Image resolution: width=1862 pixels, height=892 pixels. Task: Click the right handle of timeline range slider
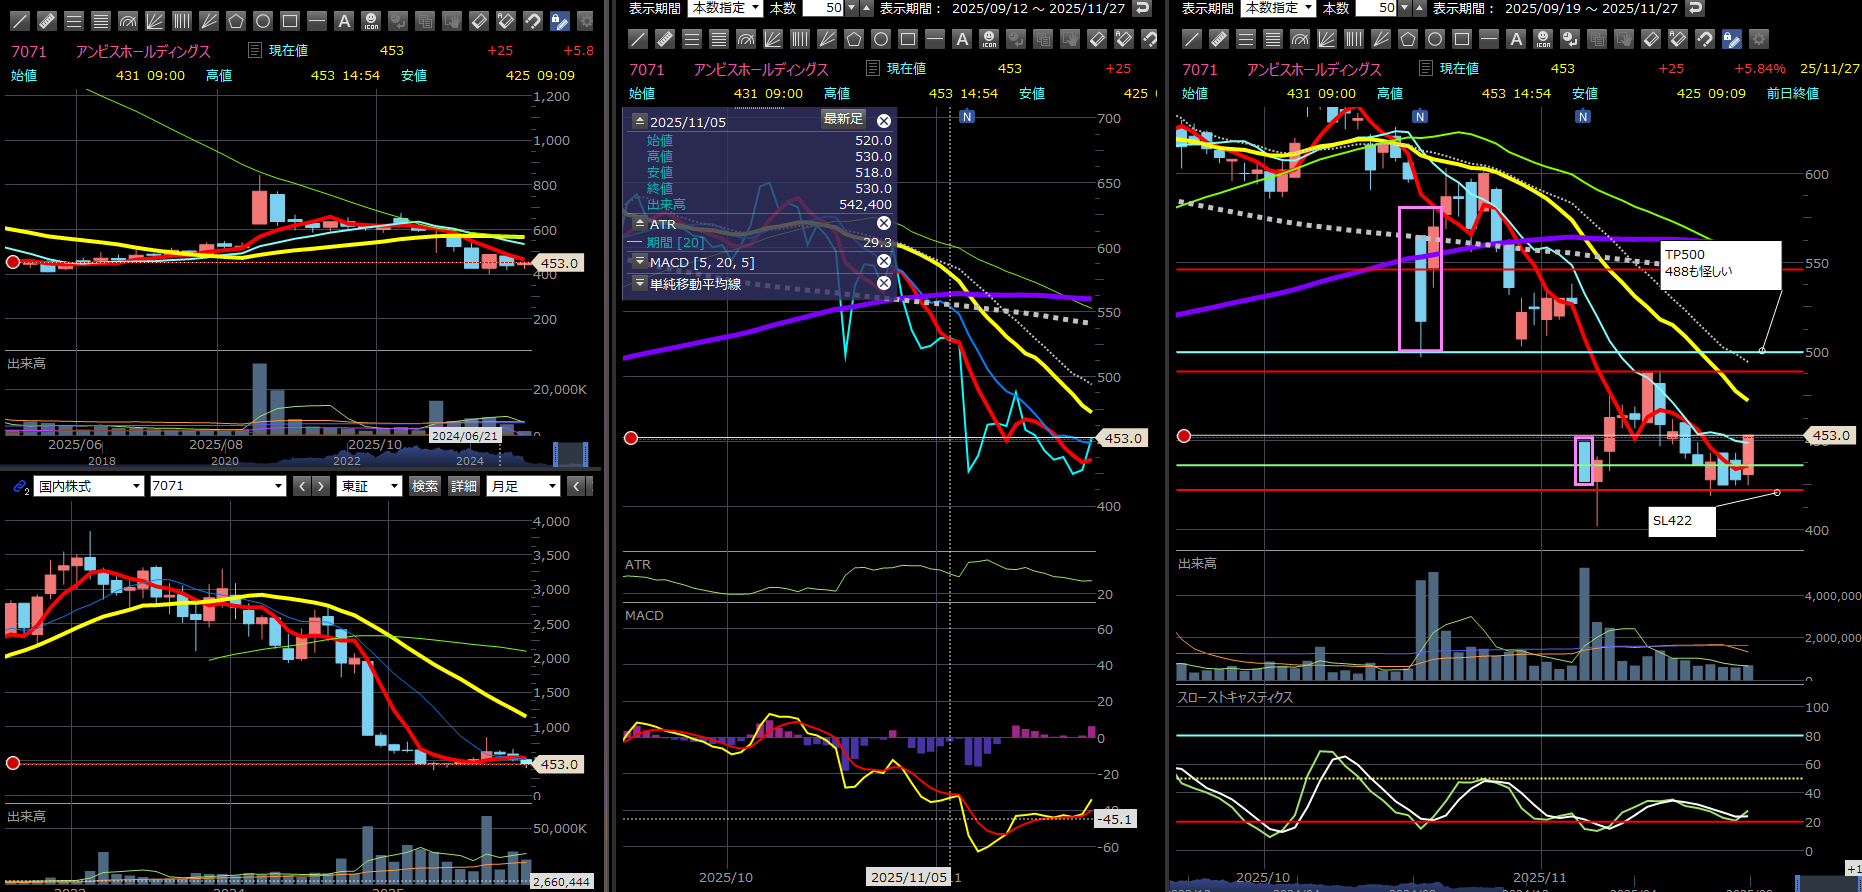click(x=586, y=454)
